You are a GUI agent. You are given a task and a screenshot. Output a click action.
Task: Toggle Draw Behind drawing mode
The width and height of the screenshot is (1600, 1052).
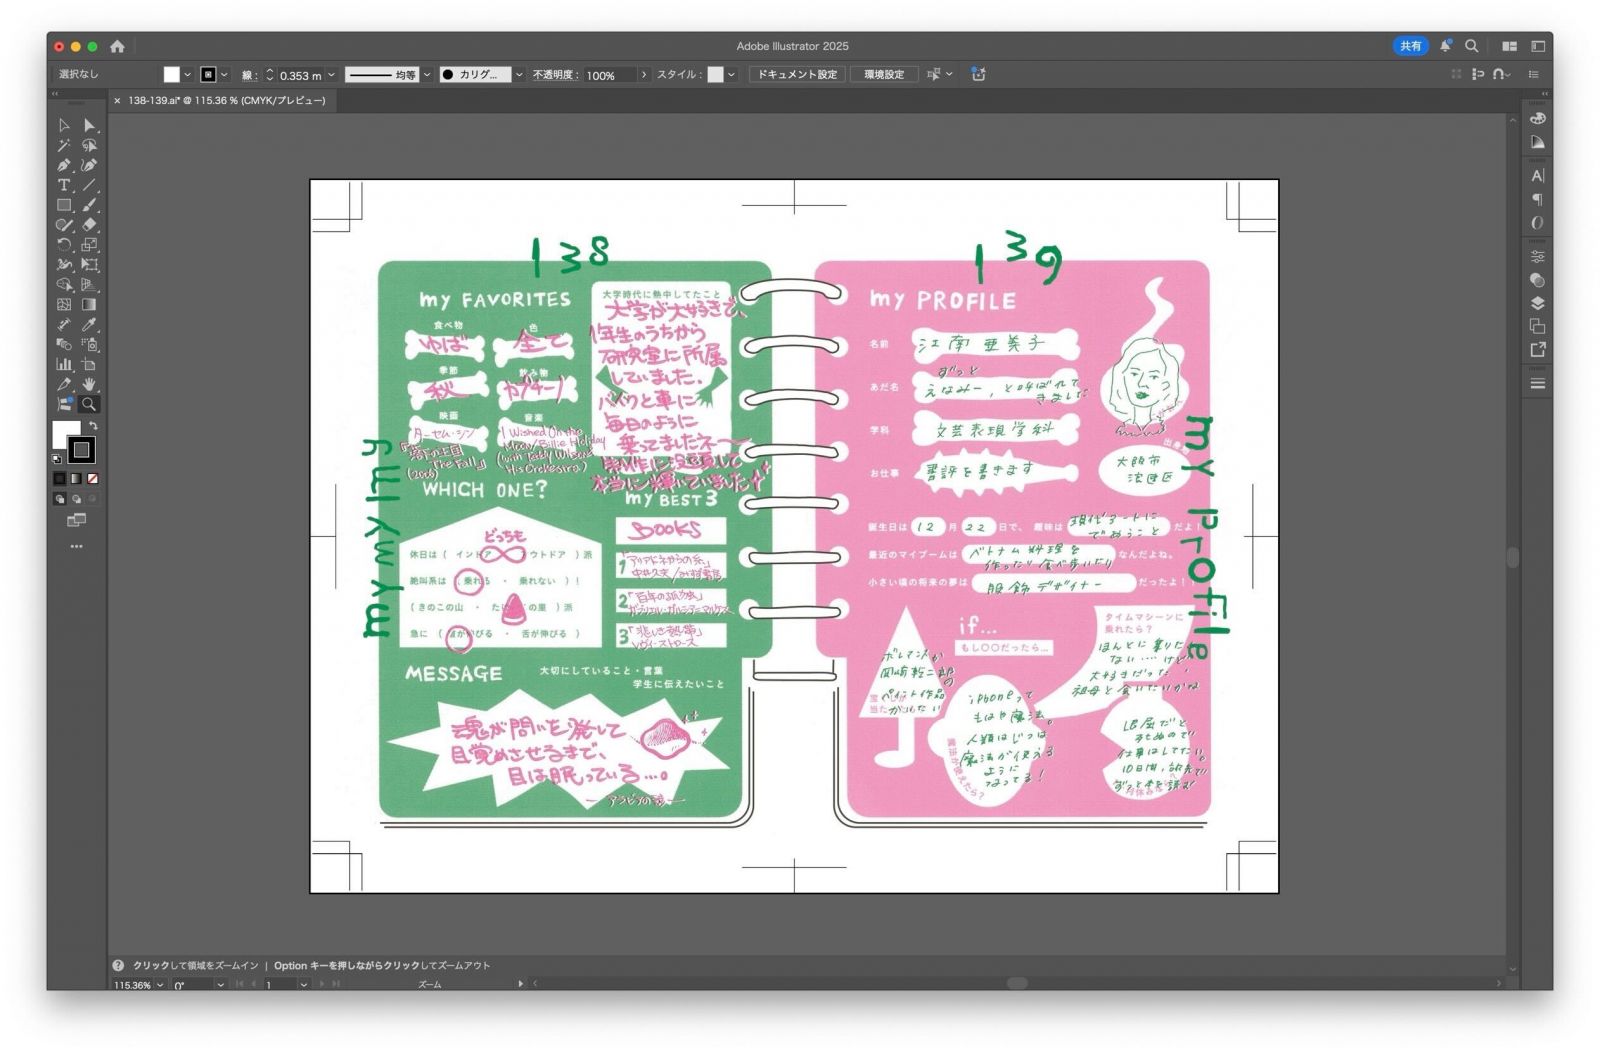point(76,499)
